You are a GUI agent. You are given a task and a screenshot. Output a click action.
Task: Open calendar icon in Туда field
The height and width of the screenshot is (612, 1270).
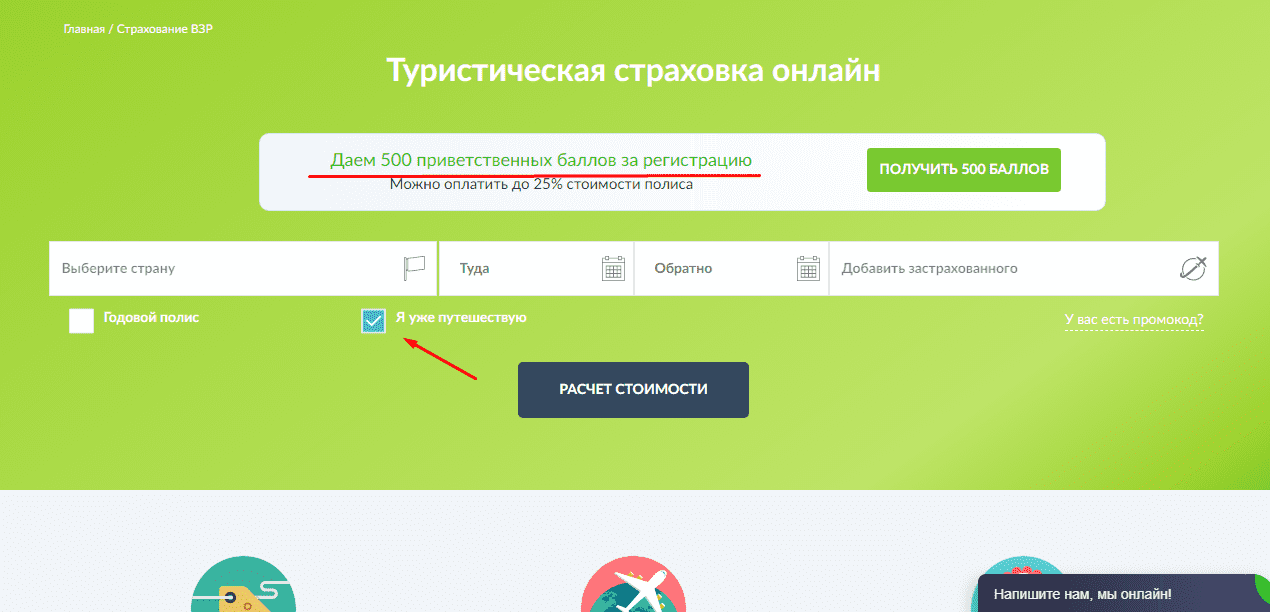pos(613,268)
